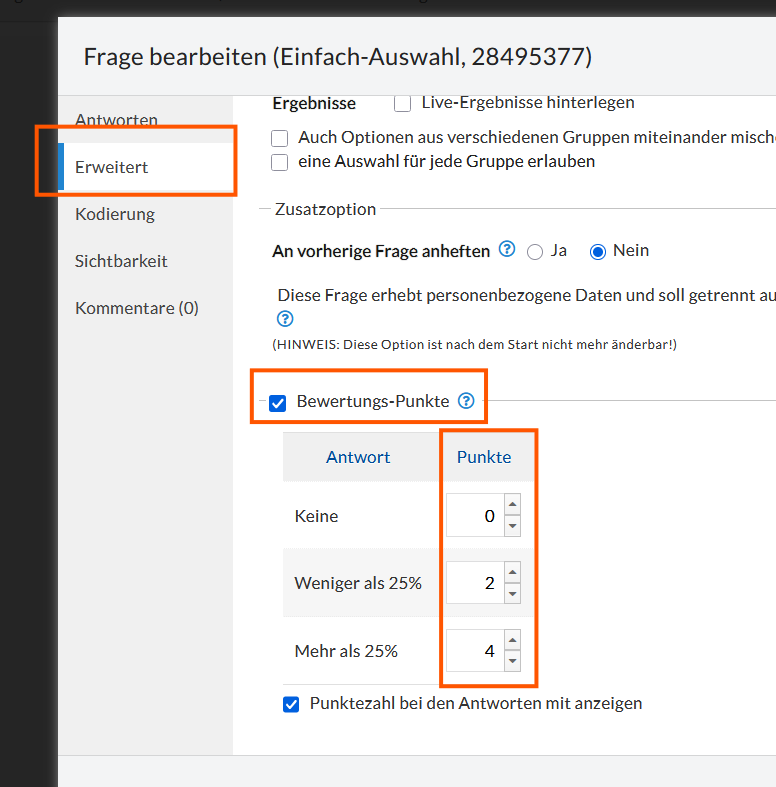Screen dimensions: 776x787
Task: Open Kommentare (0) section
Action: pyautogui.click(x=137, y=308)
